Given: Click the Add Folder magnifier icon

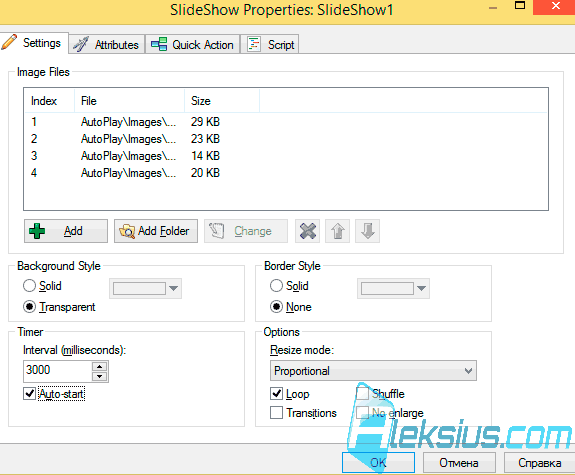Looking at the screenshot, I should pos(127,231).
